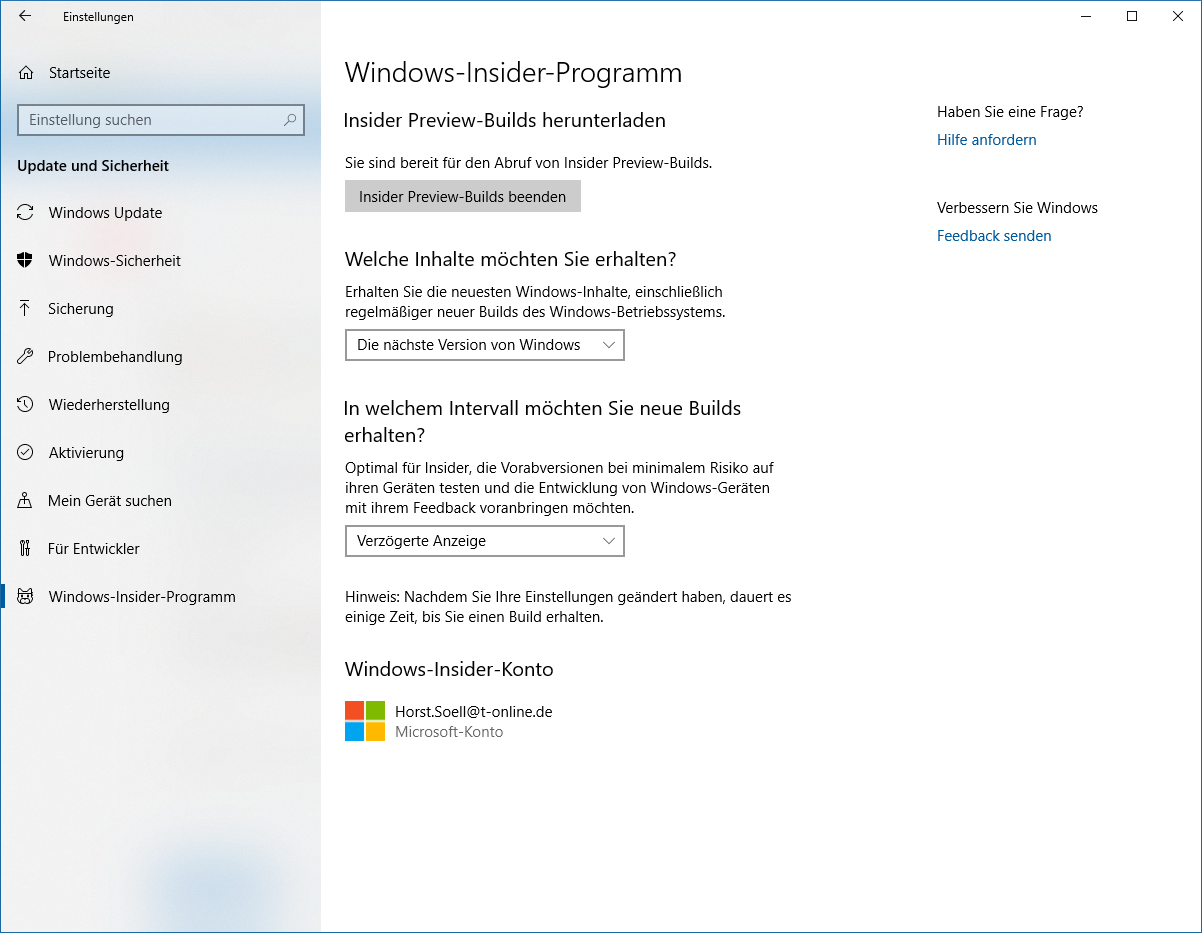The image size is (1202, 933).
Task: Open the 'Verzögerte Anzeige' interval dropdown
Action: tap(485, 541)
